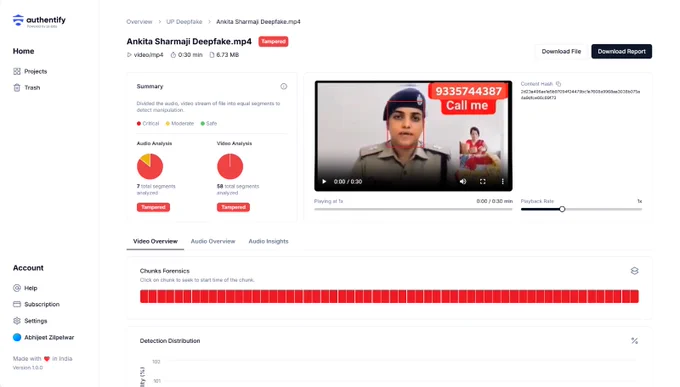Viewport: 680px width, 387px height.
Task: Switch to the Video Overview tab
Action: tap(155, 241)
